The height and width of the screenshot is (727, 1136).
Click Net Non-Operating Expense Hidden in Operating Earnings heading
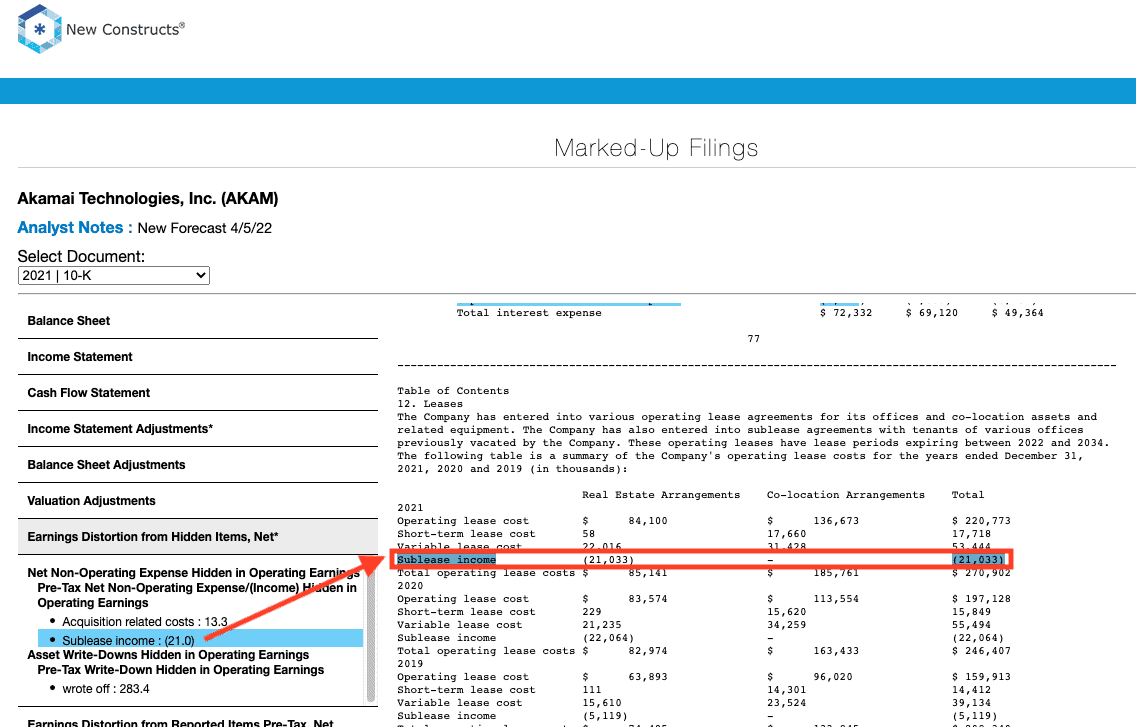click(x=193, y=573)
